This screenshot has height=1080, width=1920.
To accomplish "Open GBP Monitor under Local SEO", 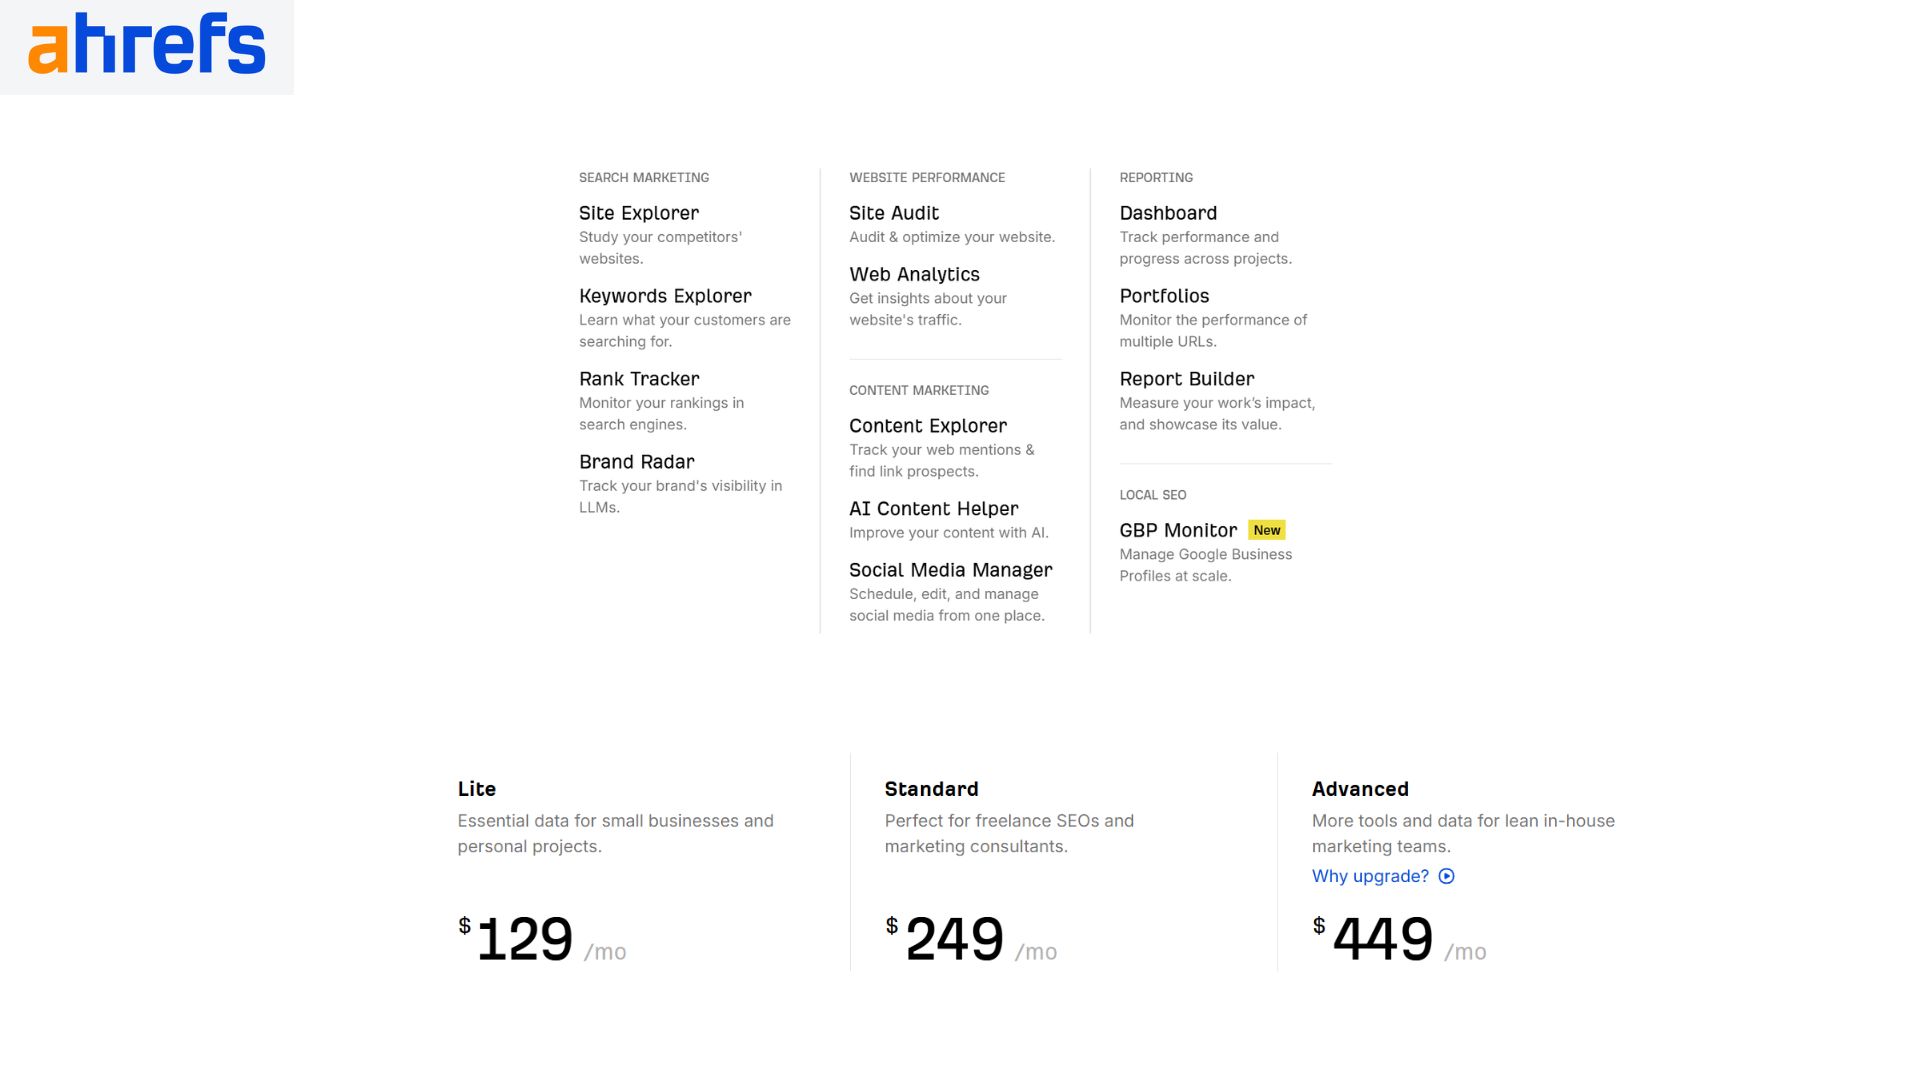I will [1177, 531].
